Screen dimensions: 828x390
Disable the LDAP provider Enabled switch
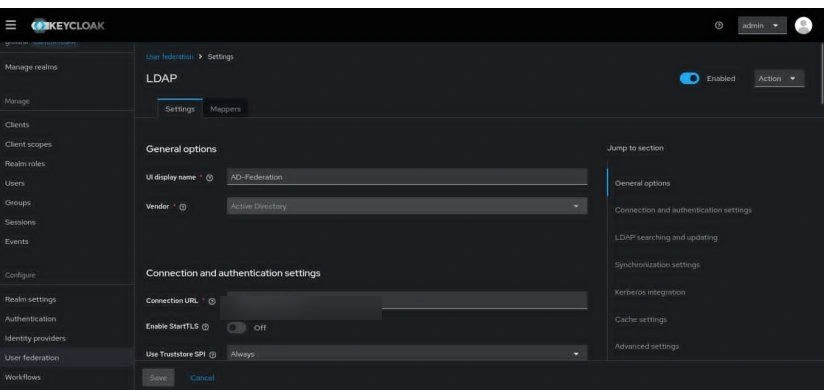689,79
